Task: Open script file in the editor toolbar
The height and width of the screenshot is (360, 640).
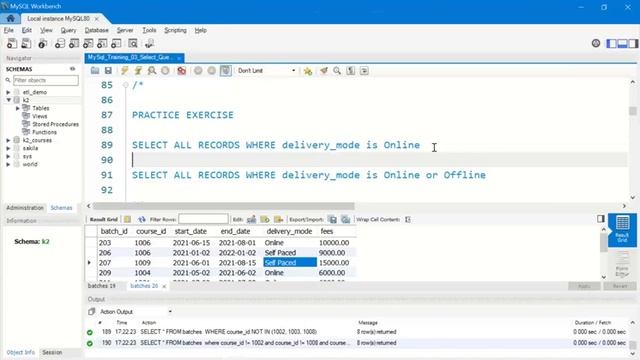Action: [x=95, y=71]
